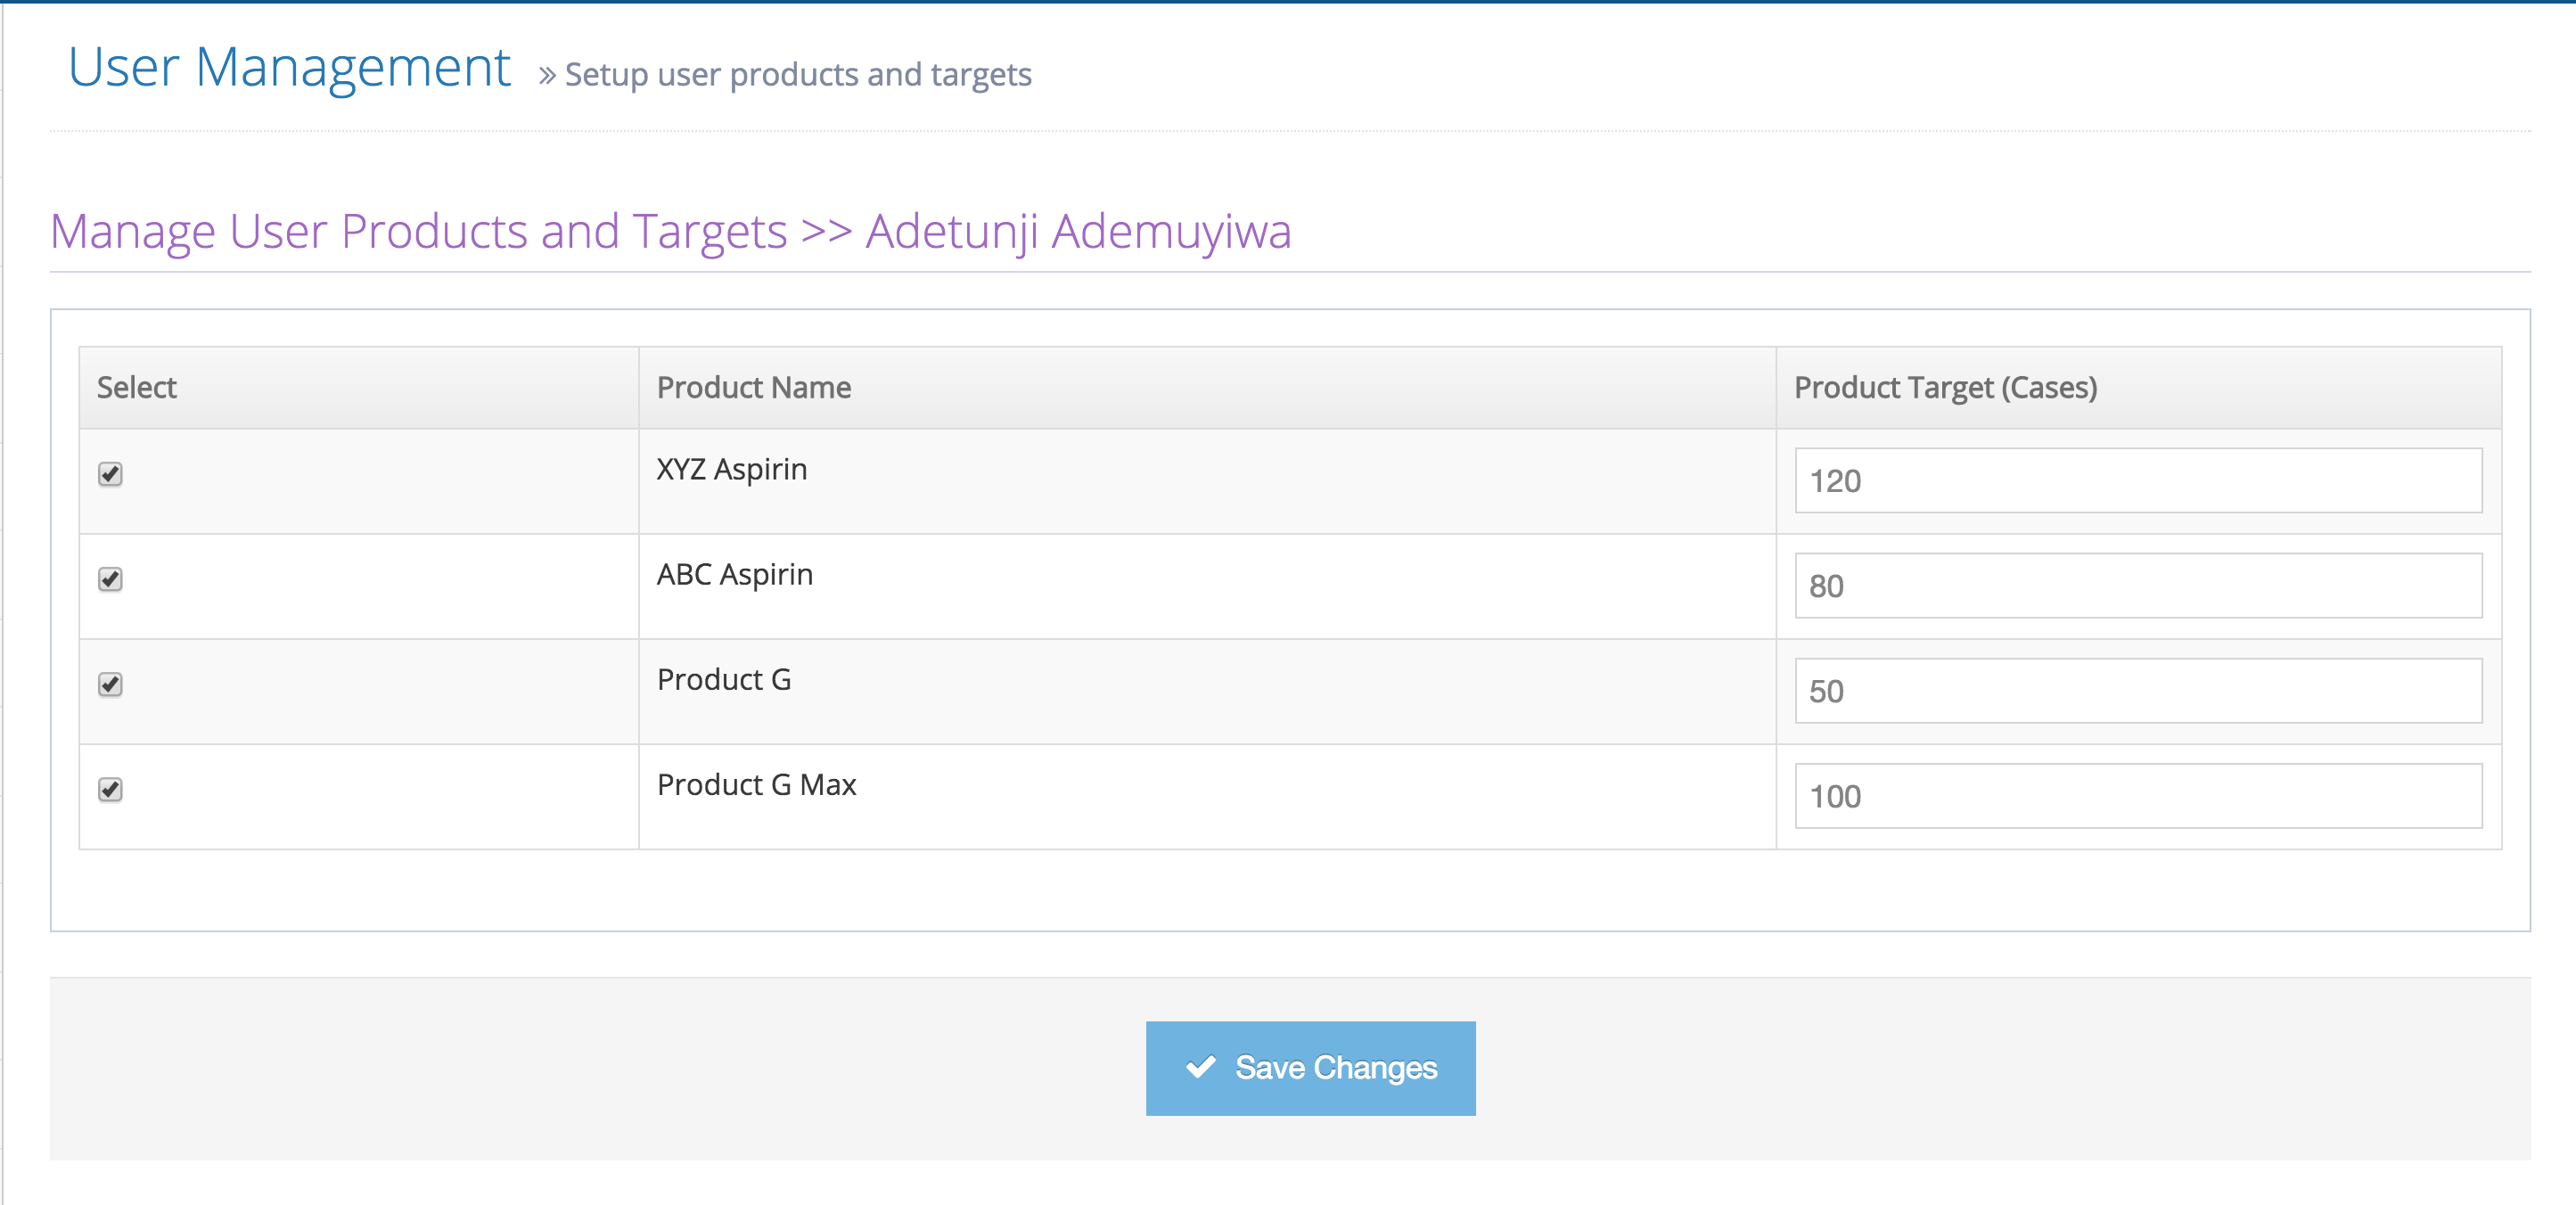Click the Product Target (Cases) column header

click(1945, 388)
